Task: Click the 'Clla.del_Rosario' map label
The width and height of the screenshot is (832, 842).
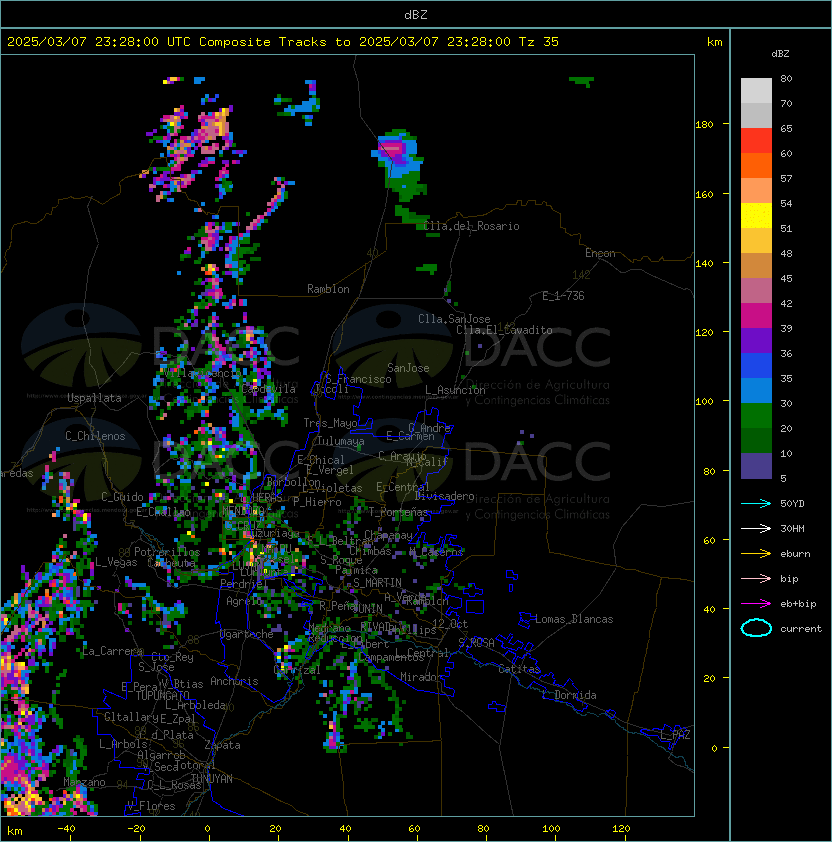Action: tap(471, 226)
